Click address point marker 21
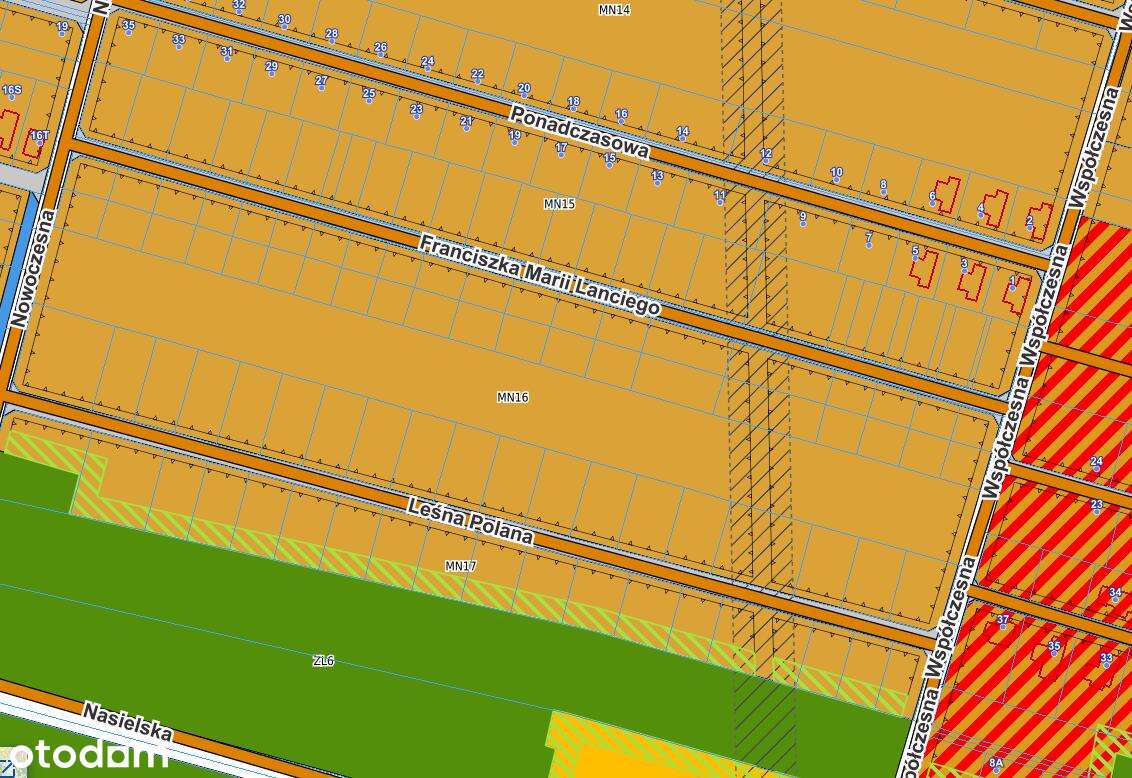Image resolution: width=1132 pixels, height=778 pixels. [466, 123]
